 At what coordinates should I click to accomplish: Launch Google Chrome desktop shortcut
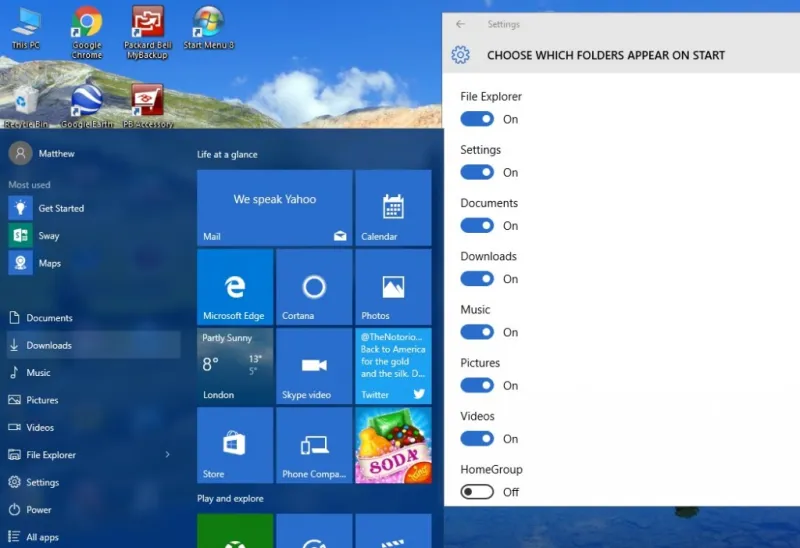click(87, 32)
